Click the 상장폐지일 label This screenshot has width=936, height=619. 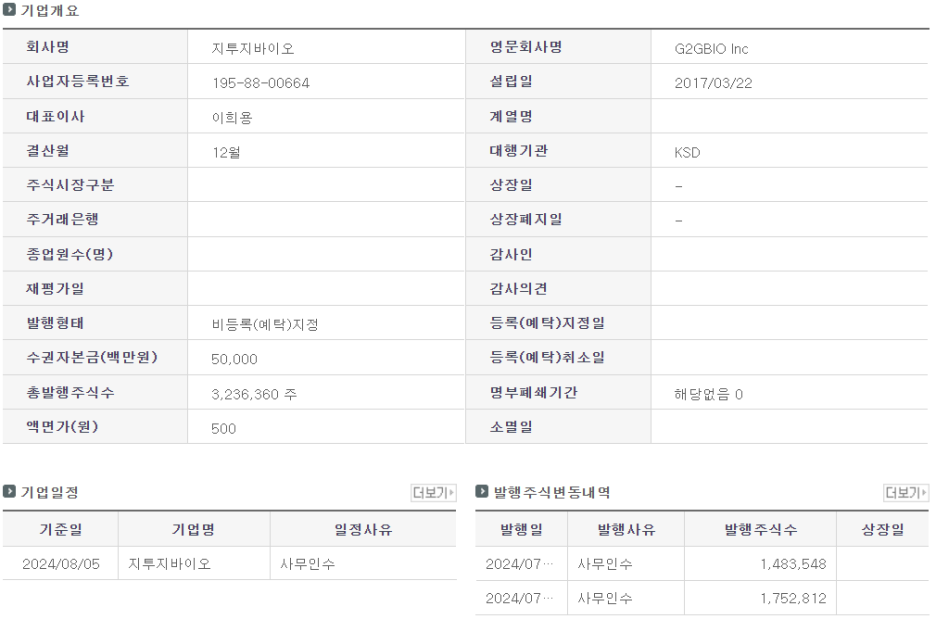point(526,219)
